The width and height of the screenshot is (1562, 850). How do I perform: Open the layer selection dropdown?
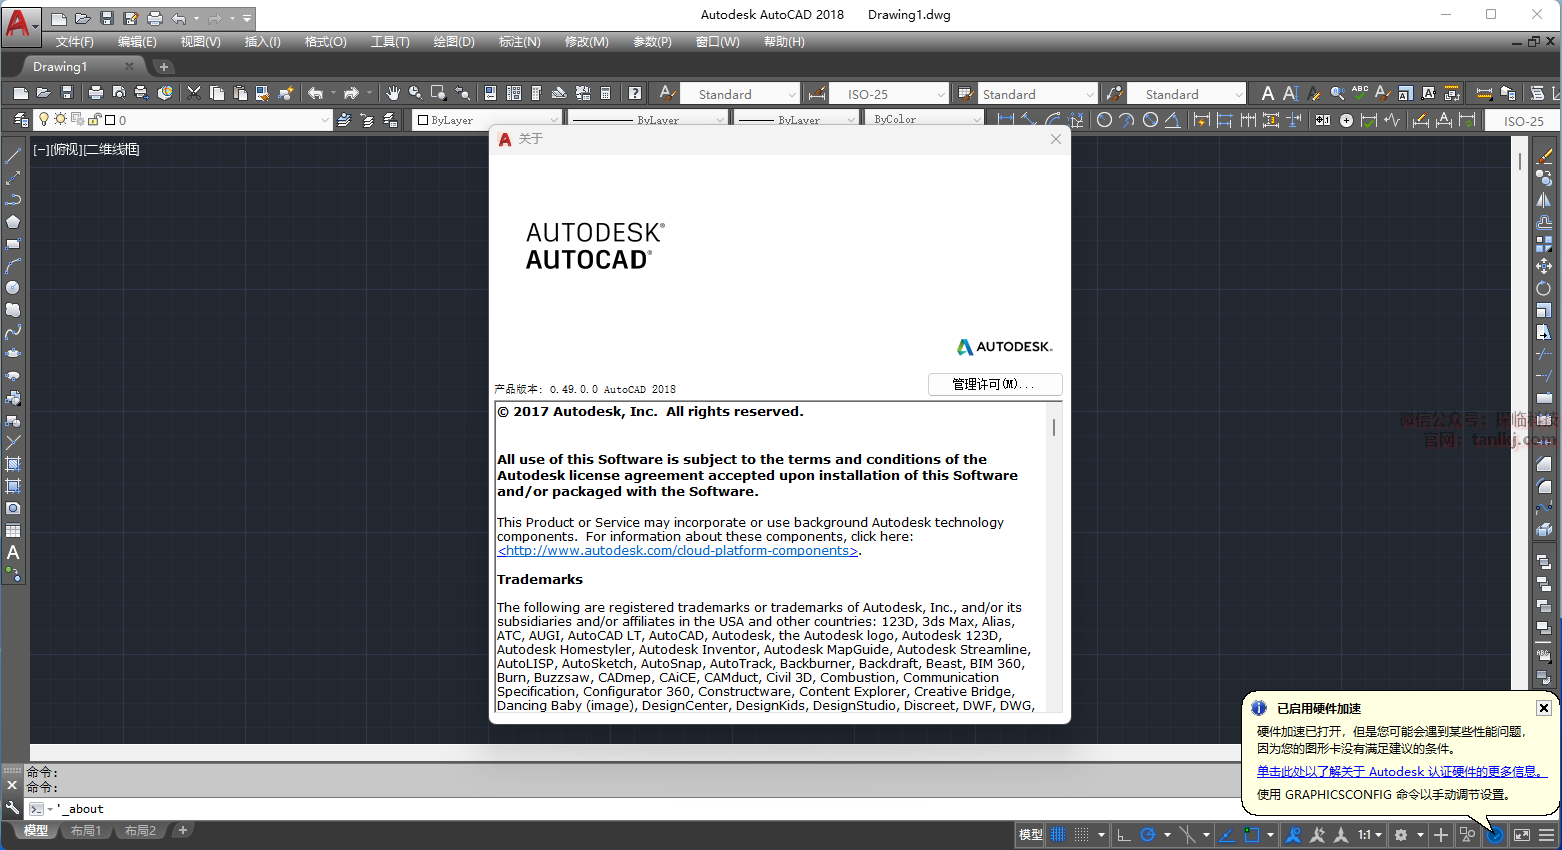pos(324,120)
